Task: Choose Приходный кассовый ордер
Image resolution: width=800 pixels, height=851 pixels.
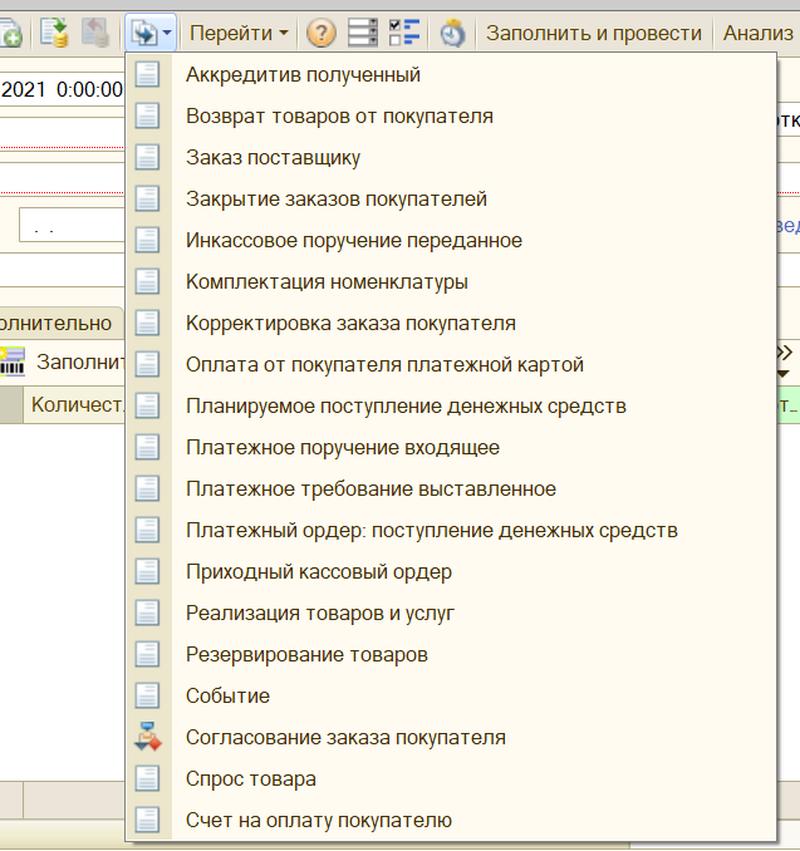Action: click(450, 571)
